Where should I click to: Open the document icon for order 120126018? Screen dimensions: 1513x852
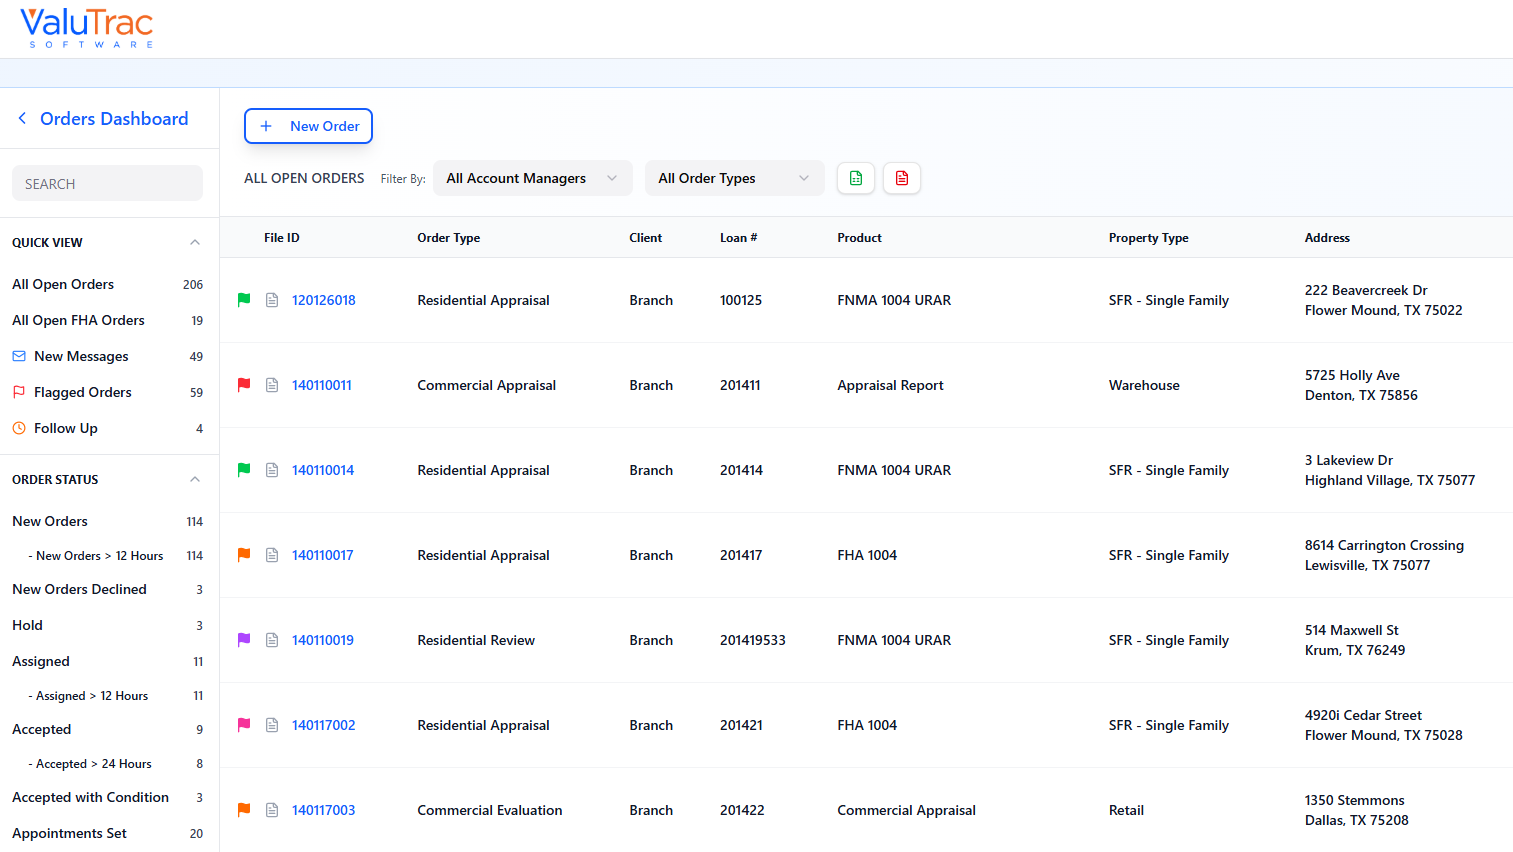pyautogui.click(x=272, y=299)
